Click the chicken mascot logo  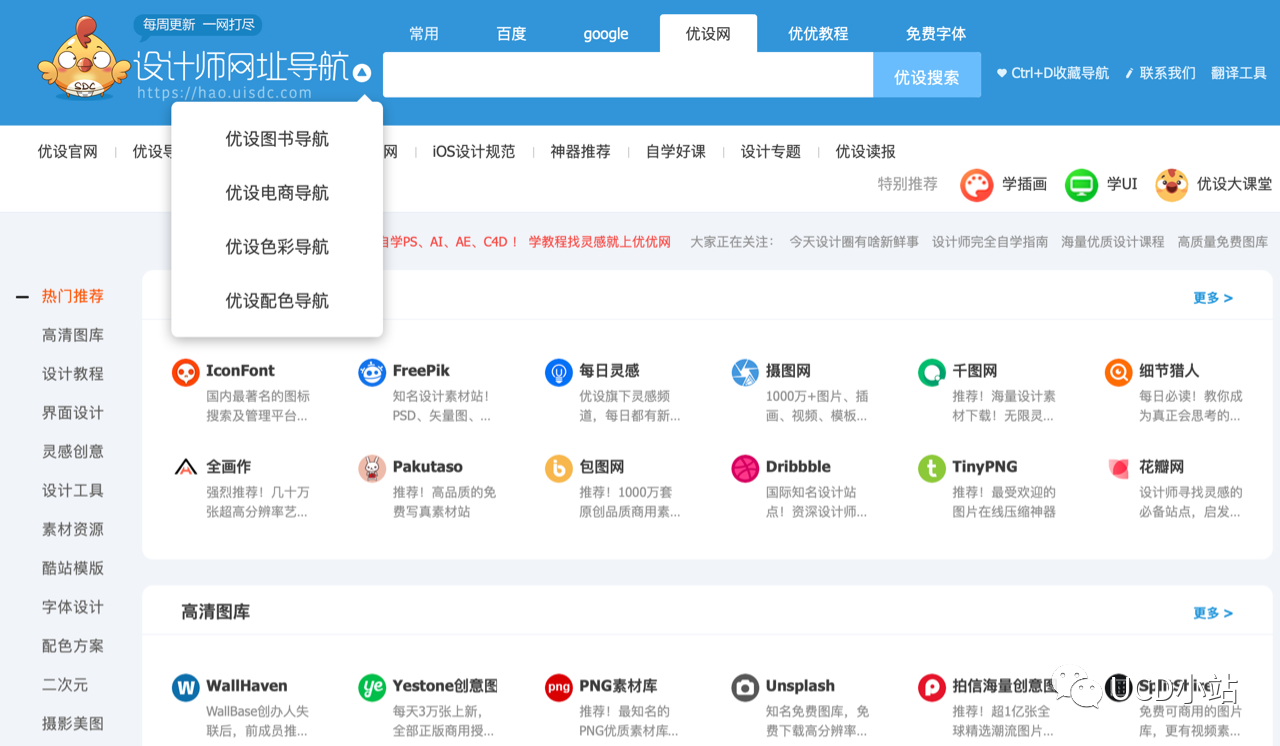(84, 59)
